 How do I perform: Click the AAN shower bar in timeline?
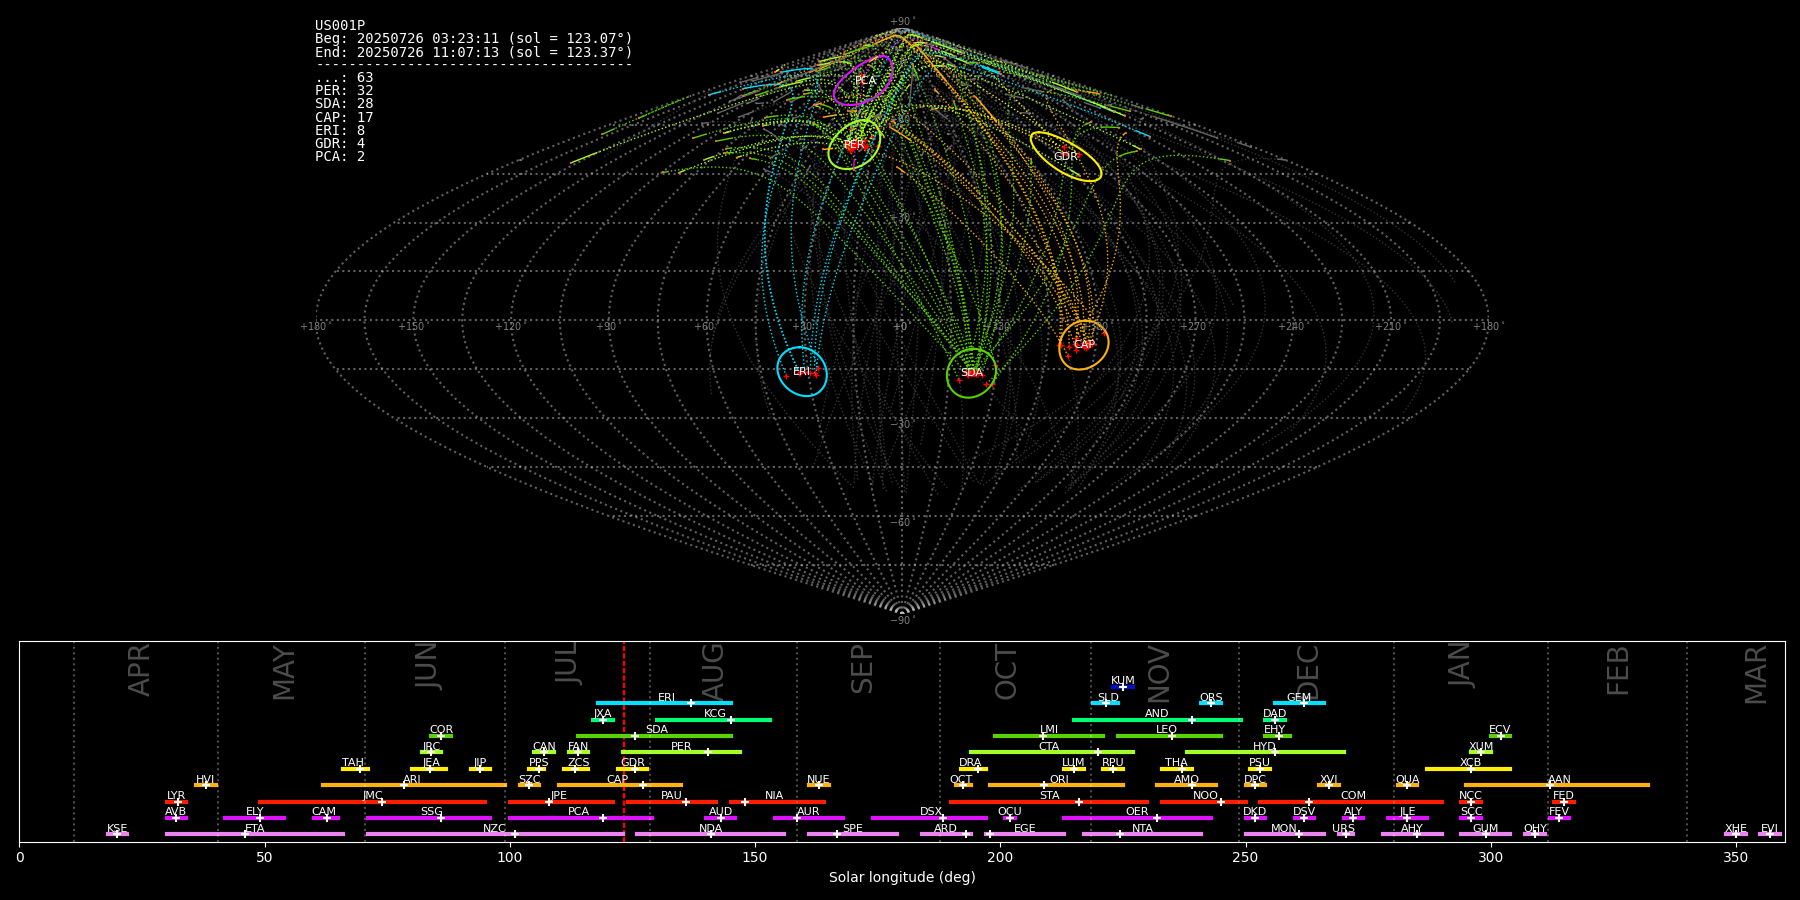pos(1557,785)
